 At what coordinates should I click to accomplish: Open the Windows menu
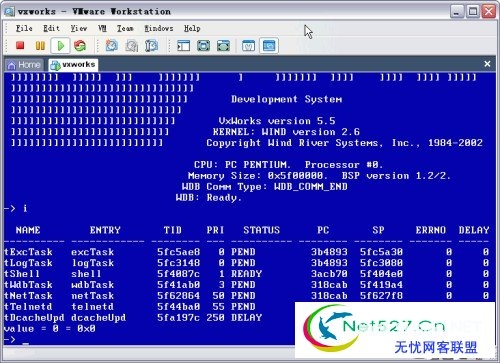pyautogui.click(x=159, y=28)
